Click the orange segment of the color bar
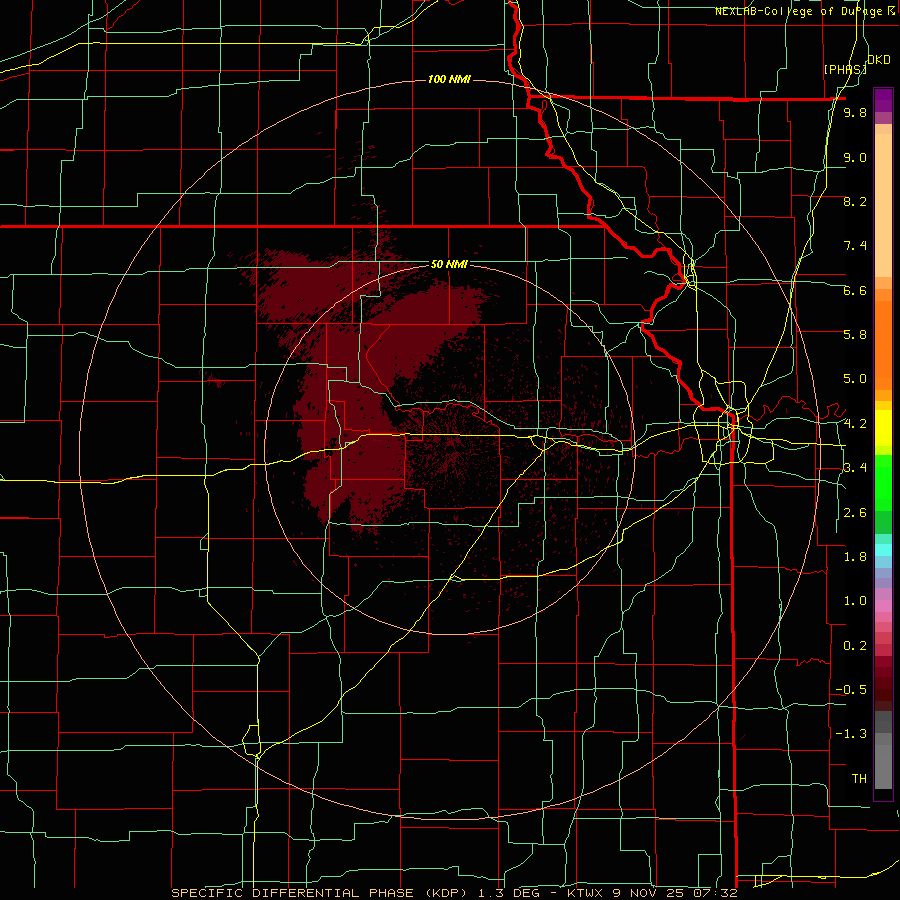Viewport: 900px width, 900px height. point(883,344)
